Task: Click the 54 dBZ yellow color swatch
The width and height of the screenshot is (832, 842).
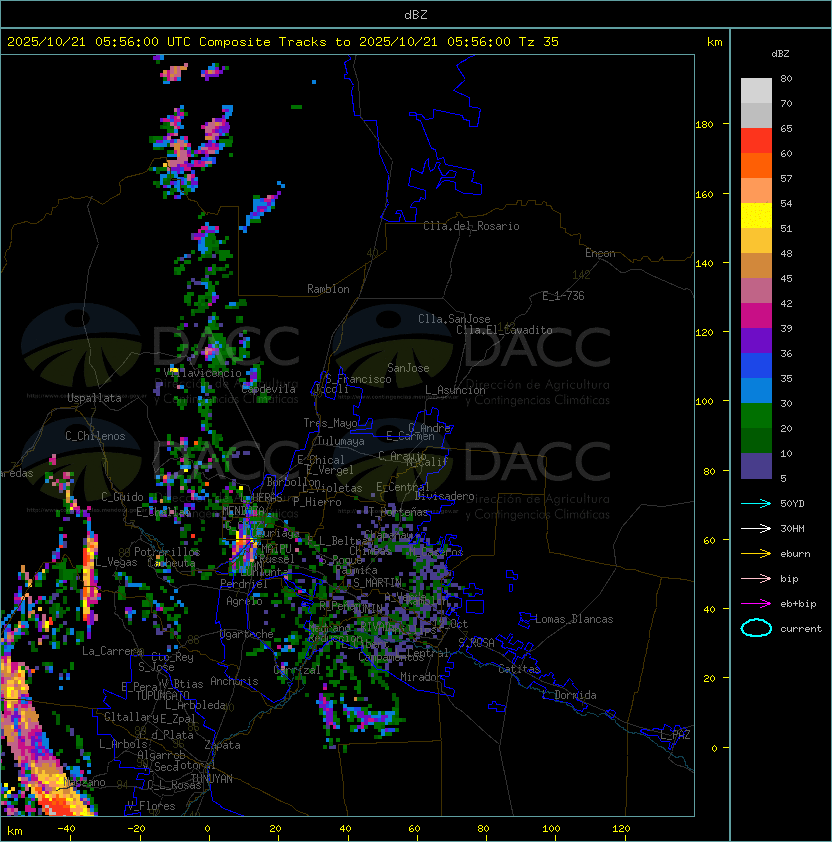Action: pos(756,216)
